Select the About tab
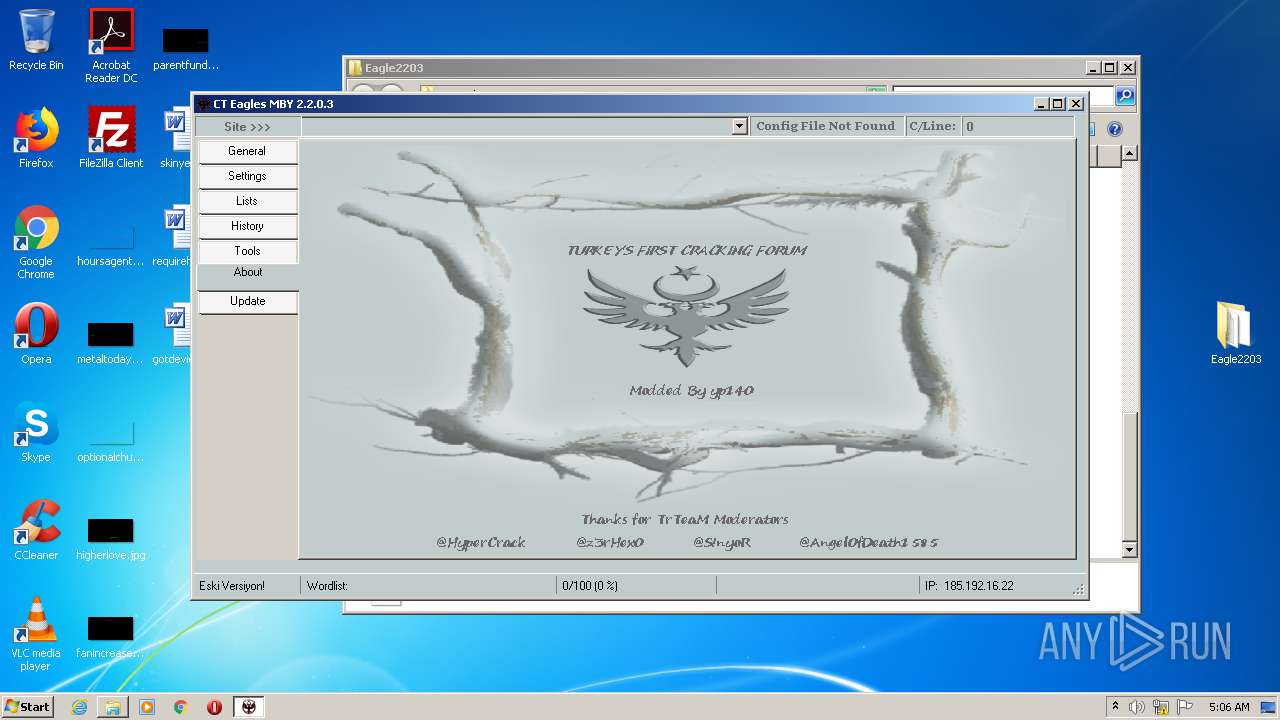The width and height of the screenshot is (1280, 720). pyautogui.click(x=248, y=273)
